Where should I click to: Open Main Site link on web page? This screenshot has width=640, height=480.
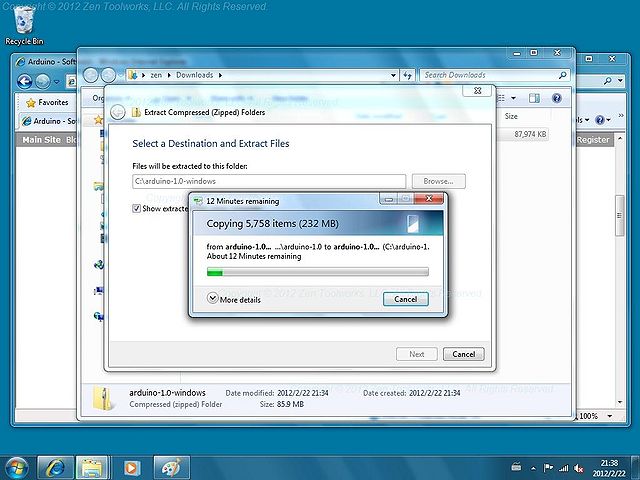(x=41, y=140)
